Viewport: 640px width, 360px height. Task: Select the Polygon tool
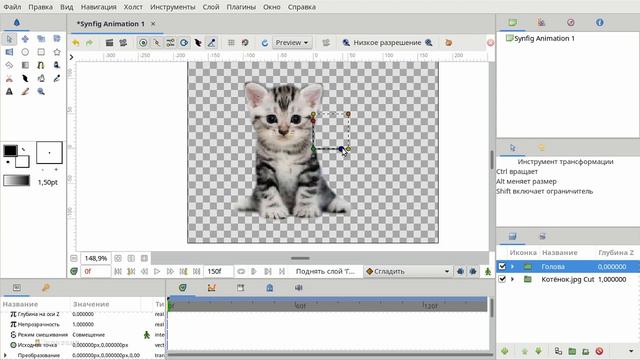click(9, 65)
